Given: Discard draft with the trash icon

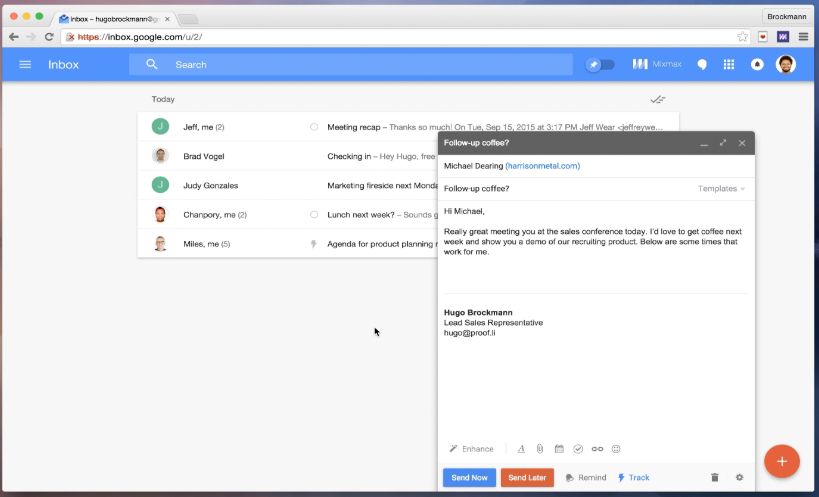Looking at the screenshot, I should click(x=714, y=478).
